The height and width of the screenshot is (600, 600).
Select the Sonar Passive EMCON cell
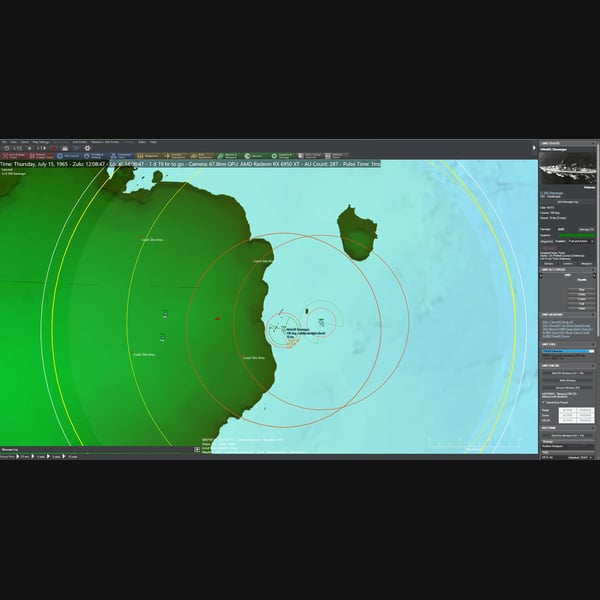[x=585, y=415]
